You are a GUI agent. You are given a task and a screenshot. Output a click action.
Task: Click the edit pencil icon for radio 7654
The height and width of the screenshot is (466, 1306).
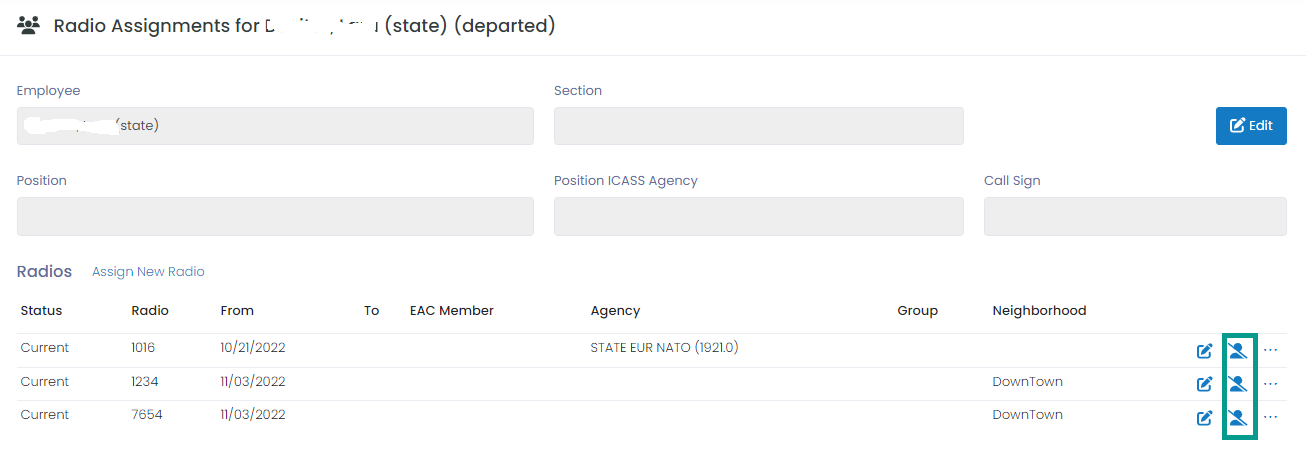click(1205, 418)
